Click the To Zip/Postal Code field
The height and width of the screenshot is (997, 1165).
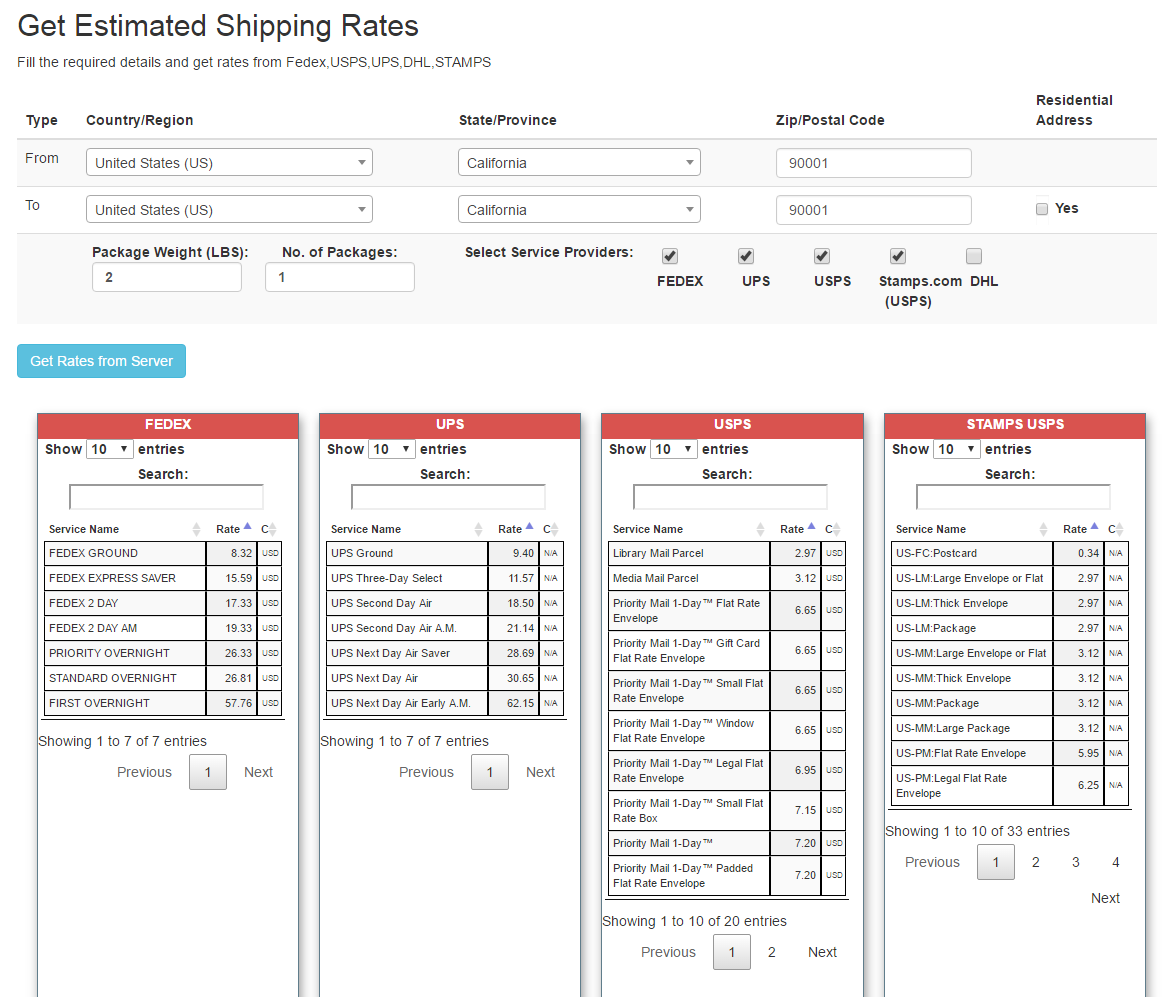click(874, 210)
